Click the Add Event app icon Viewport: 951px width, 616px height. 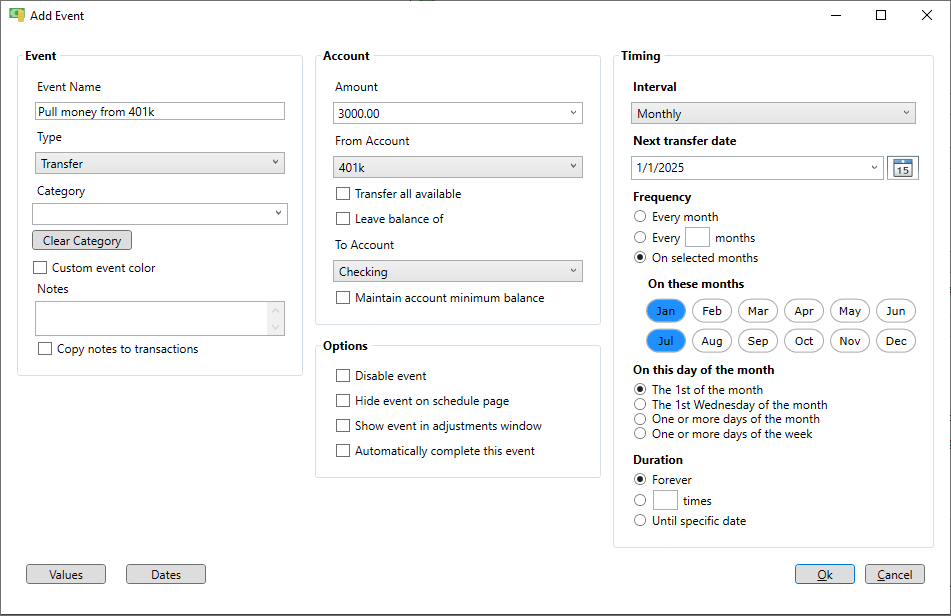[x=16, y=15]
